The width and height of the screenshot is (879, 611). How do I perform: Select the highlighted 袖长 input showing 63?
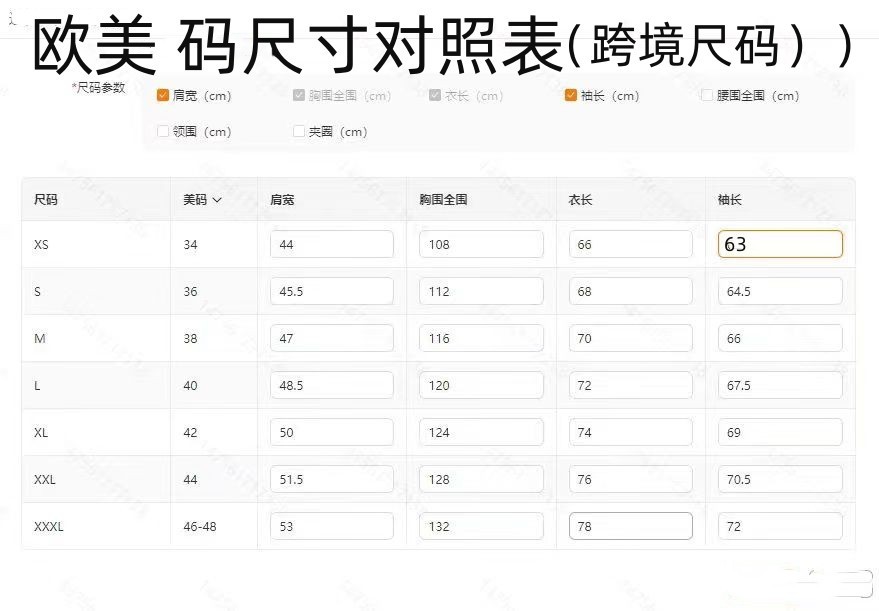point(779,243)
